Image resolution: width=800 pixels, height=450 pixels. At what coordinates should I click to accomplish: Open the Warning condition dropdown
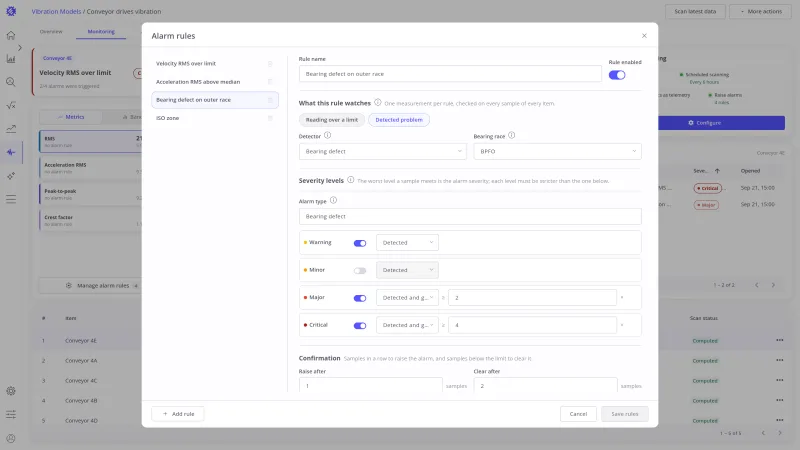point(407,243)
